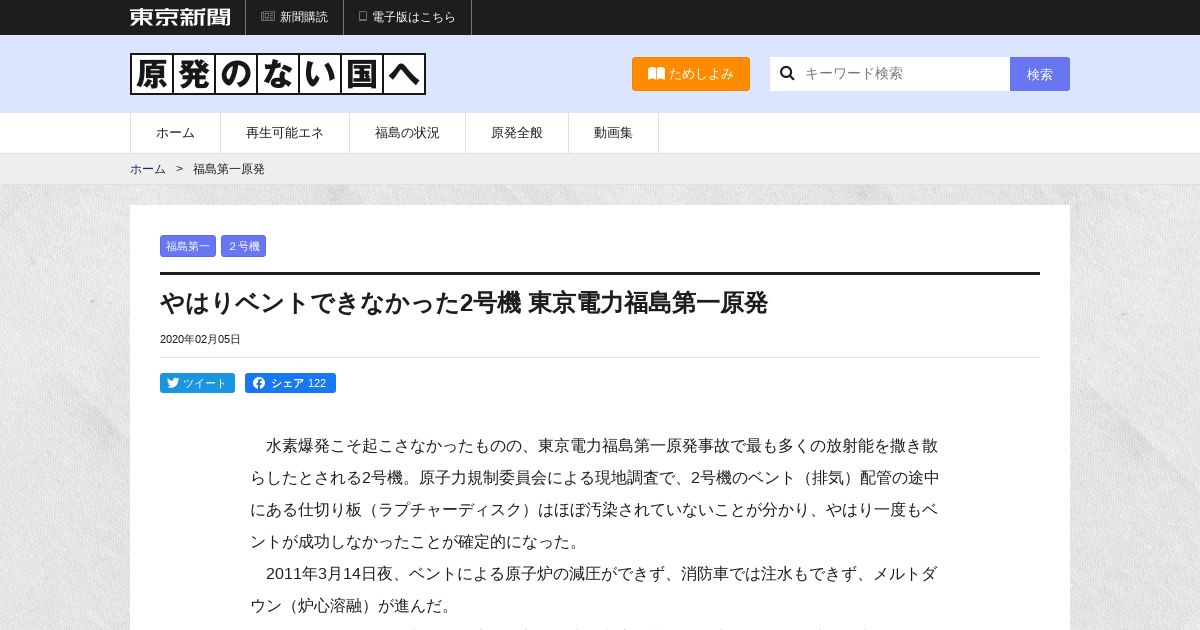
Task: Follow the ホーム breadcrumb link
Action: 148,169
